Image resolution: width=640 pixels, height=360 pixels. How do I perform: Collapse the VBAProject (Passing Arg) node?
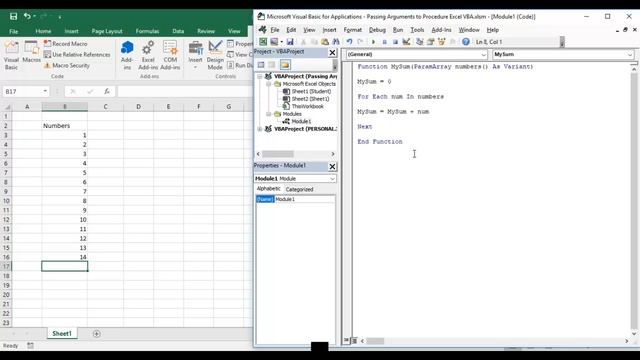(x=260, y=76)
